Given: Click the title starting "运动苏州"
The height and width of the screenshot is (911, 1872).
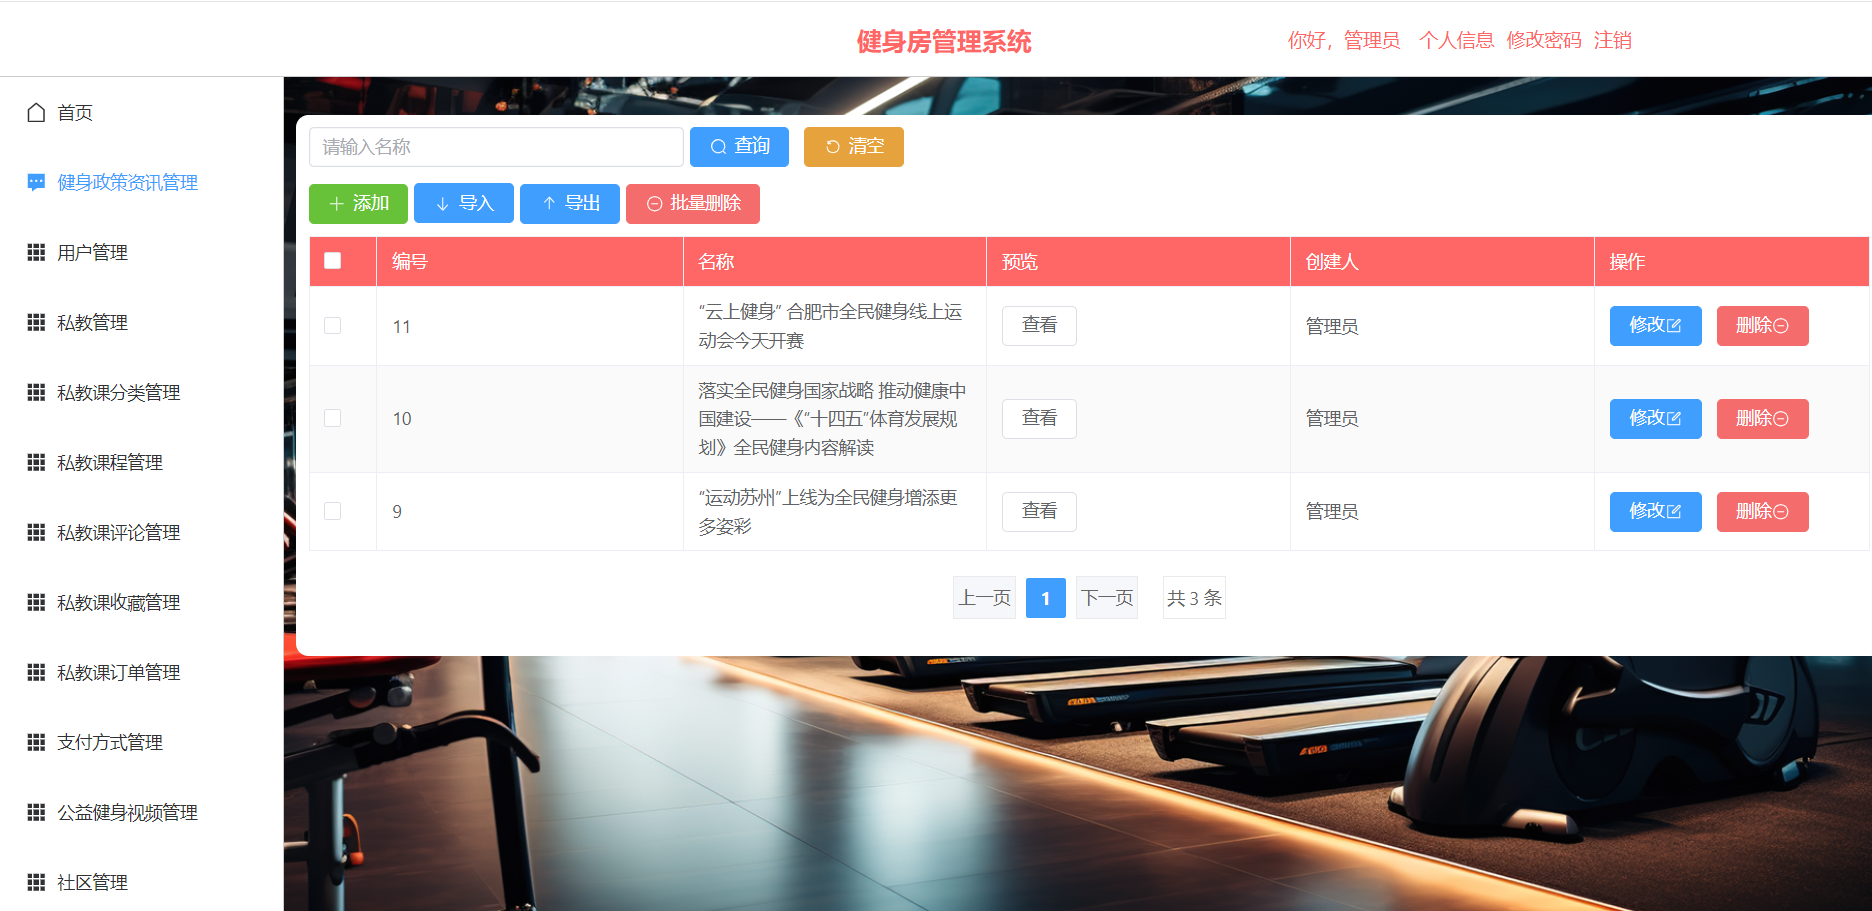Looking at the screenshot, I should [x=828, y=512].
